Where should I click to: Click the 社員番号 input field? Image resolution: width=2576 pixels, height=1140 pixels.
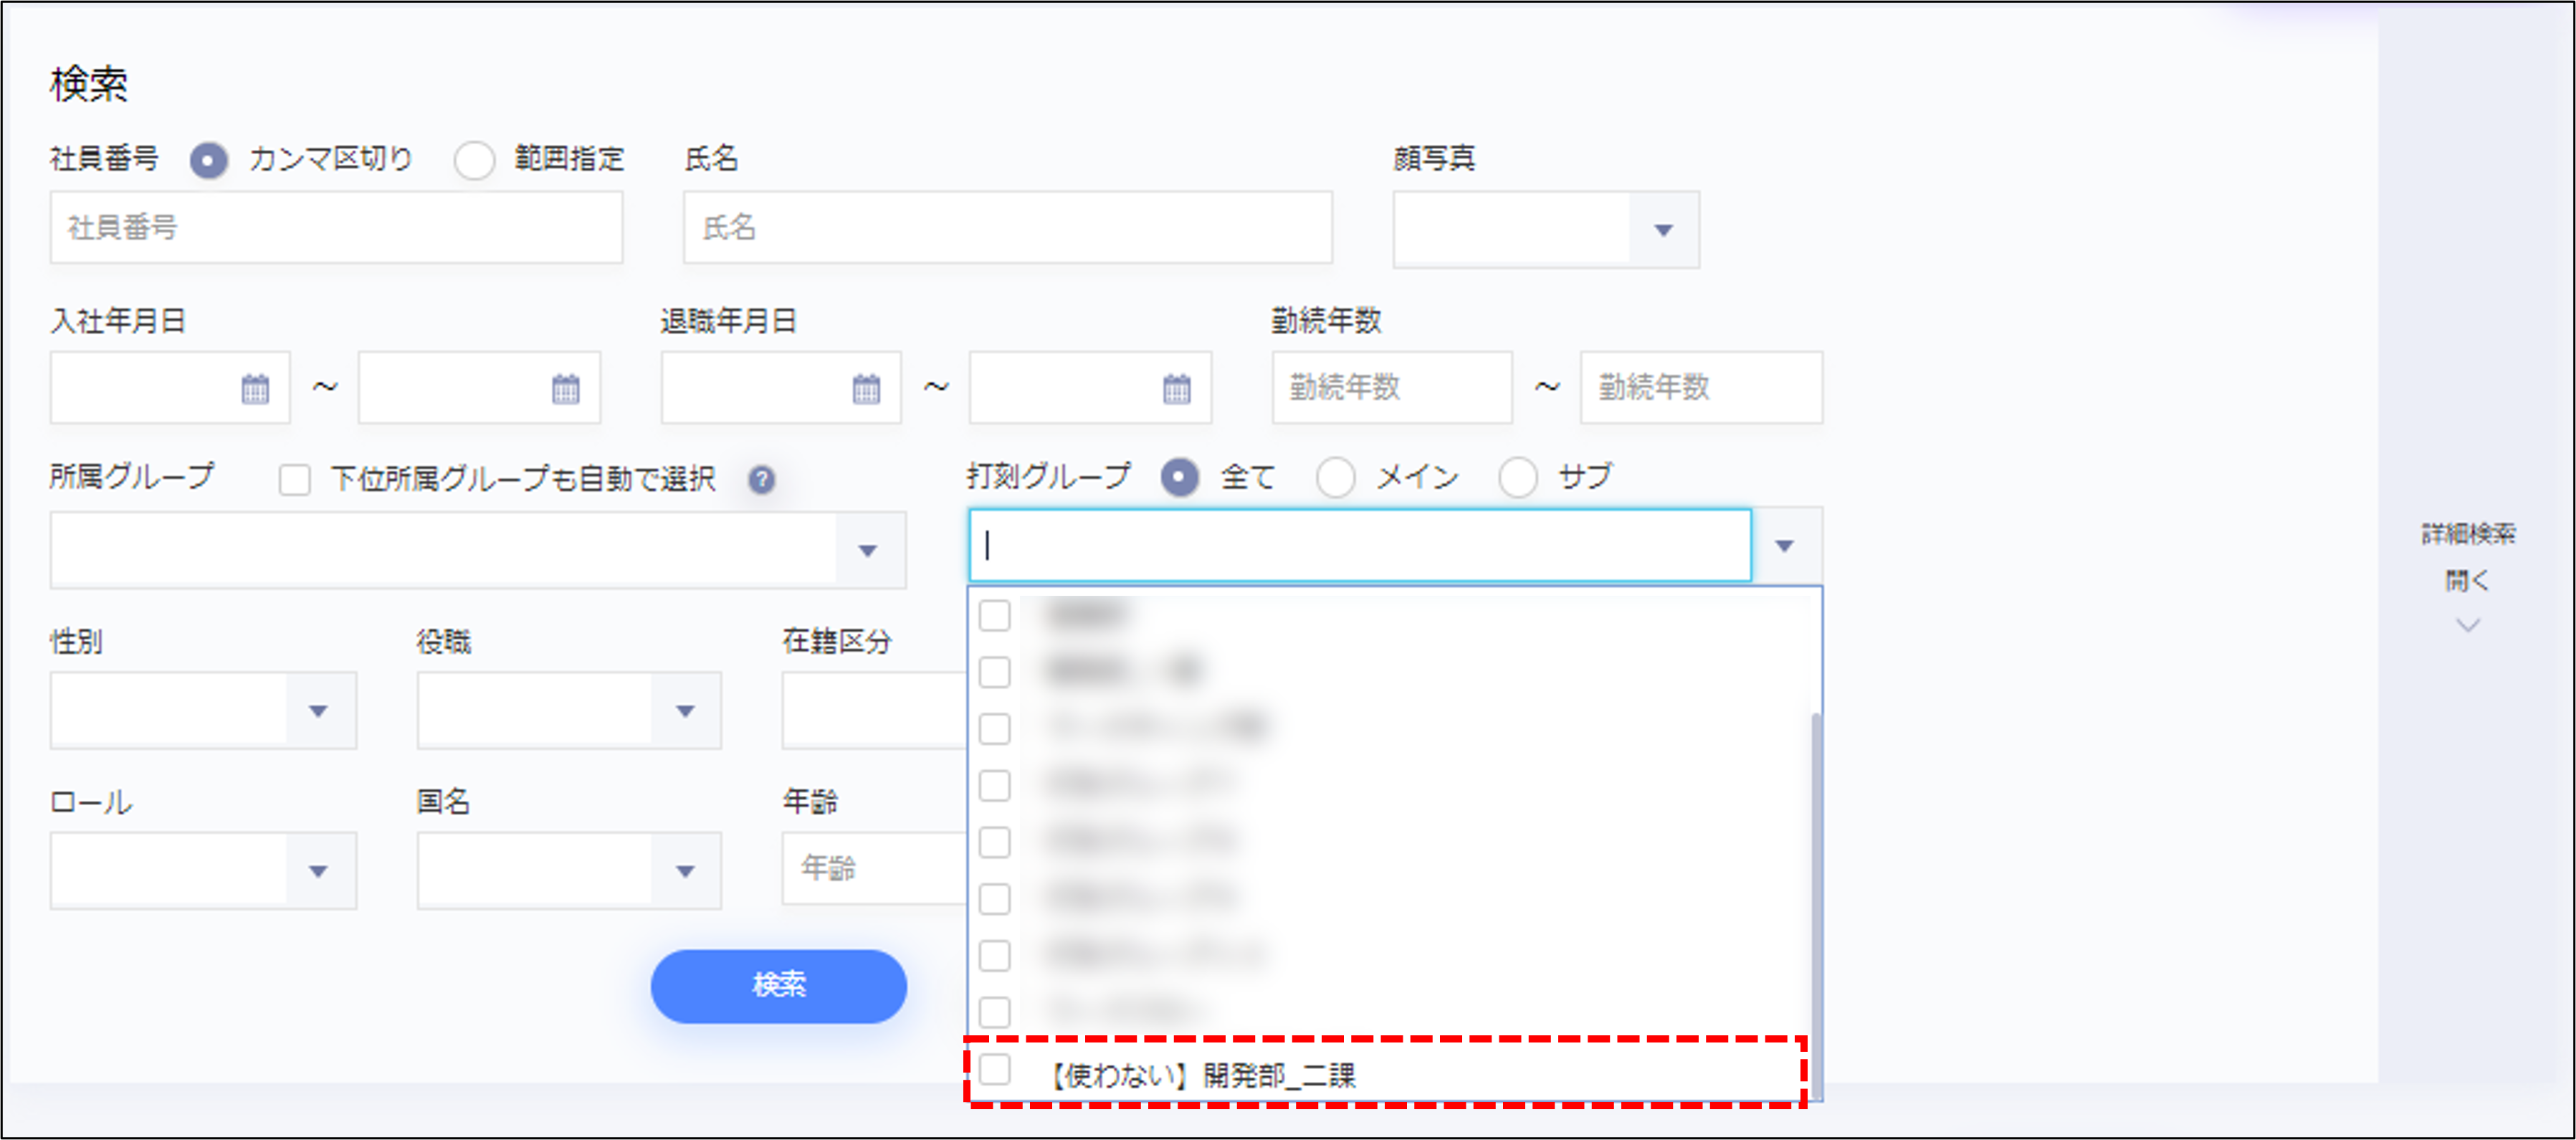(336, 228)
